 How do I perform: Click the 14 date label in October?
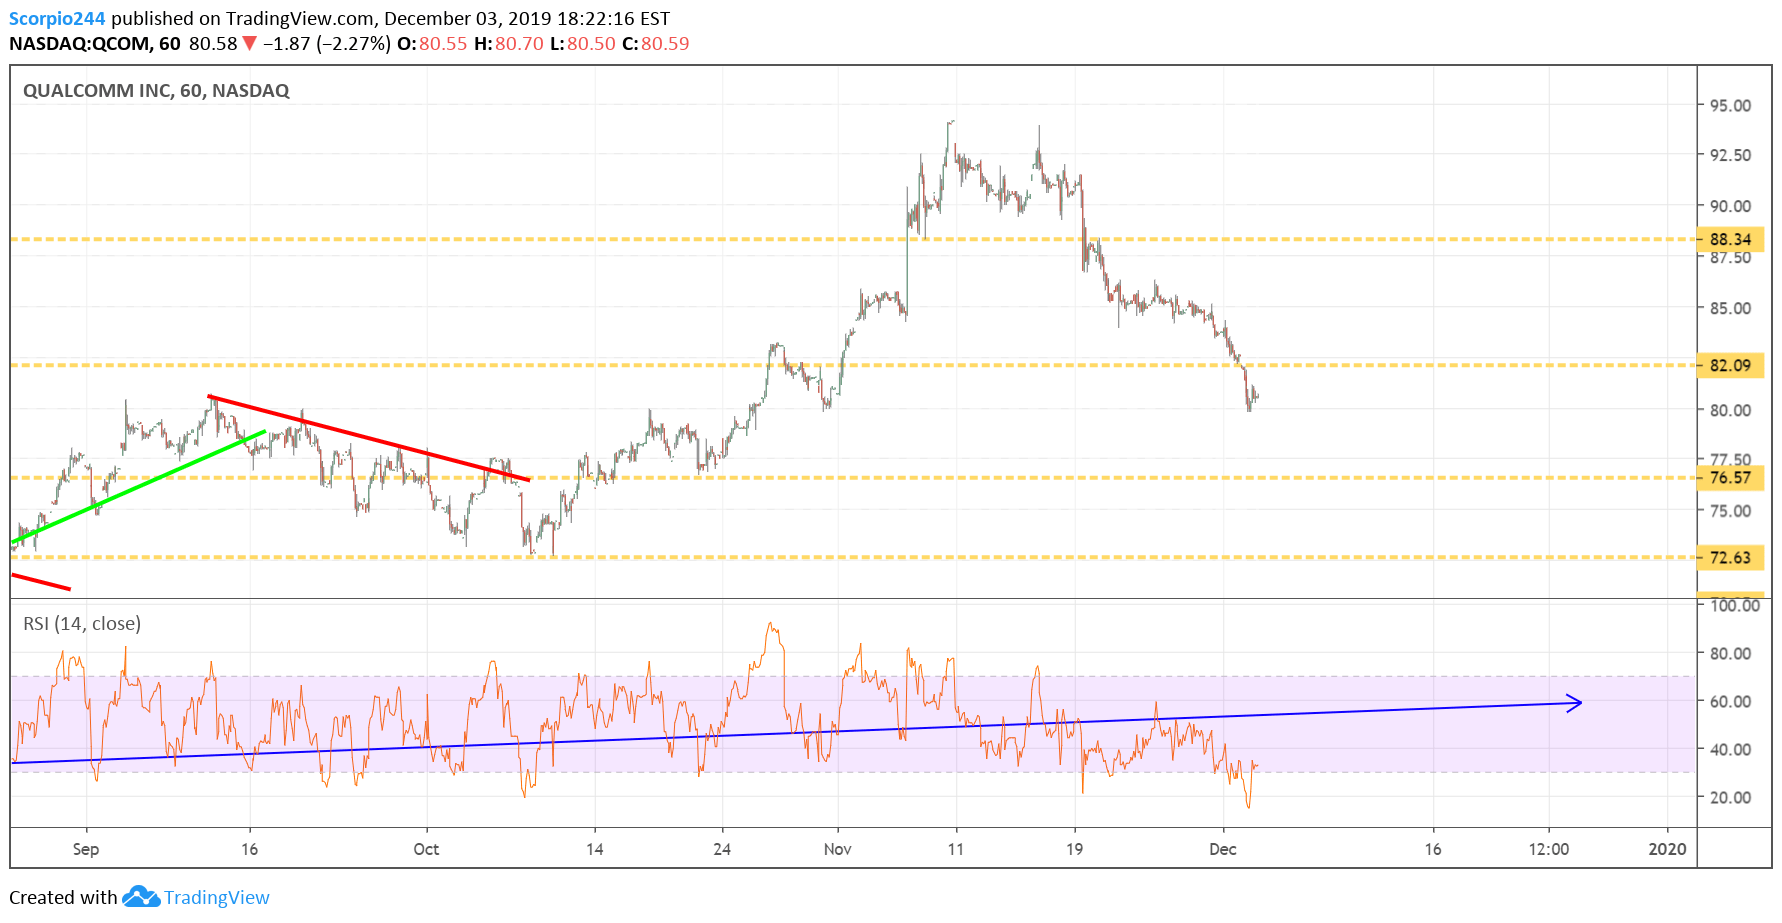point(594,849)
